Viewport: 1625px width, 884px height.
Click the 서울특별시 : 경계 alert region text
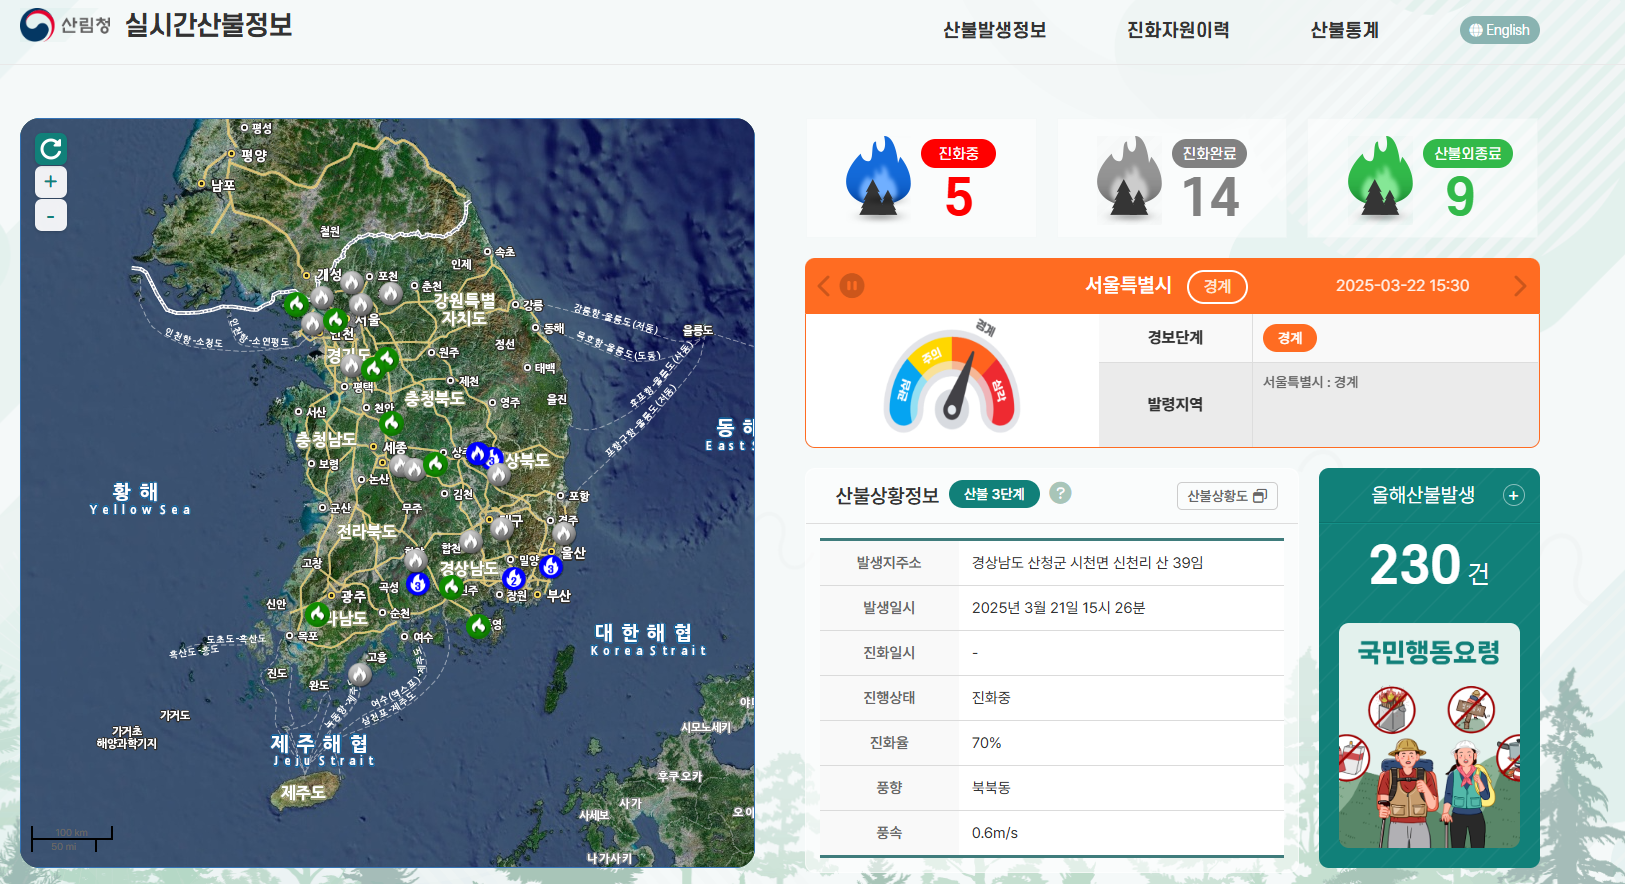1310,382
